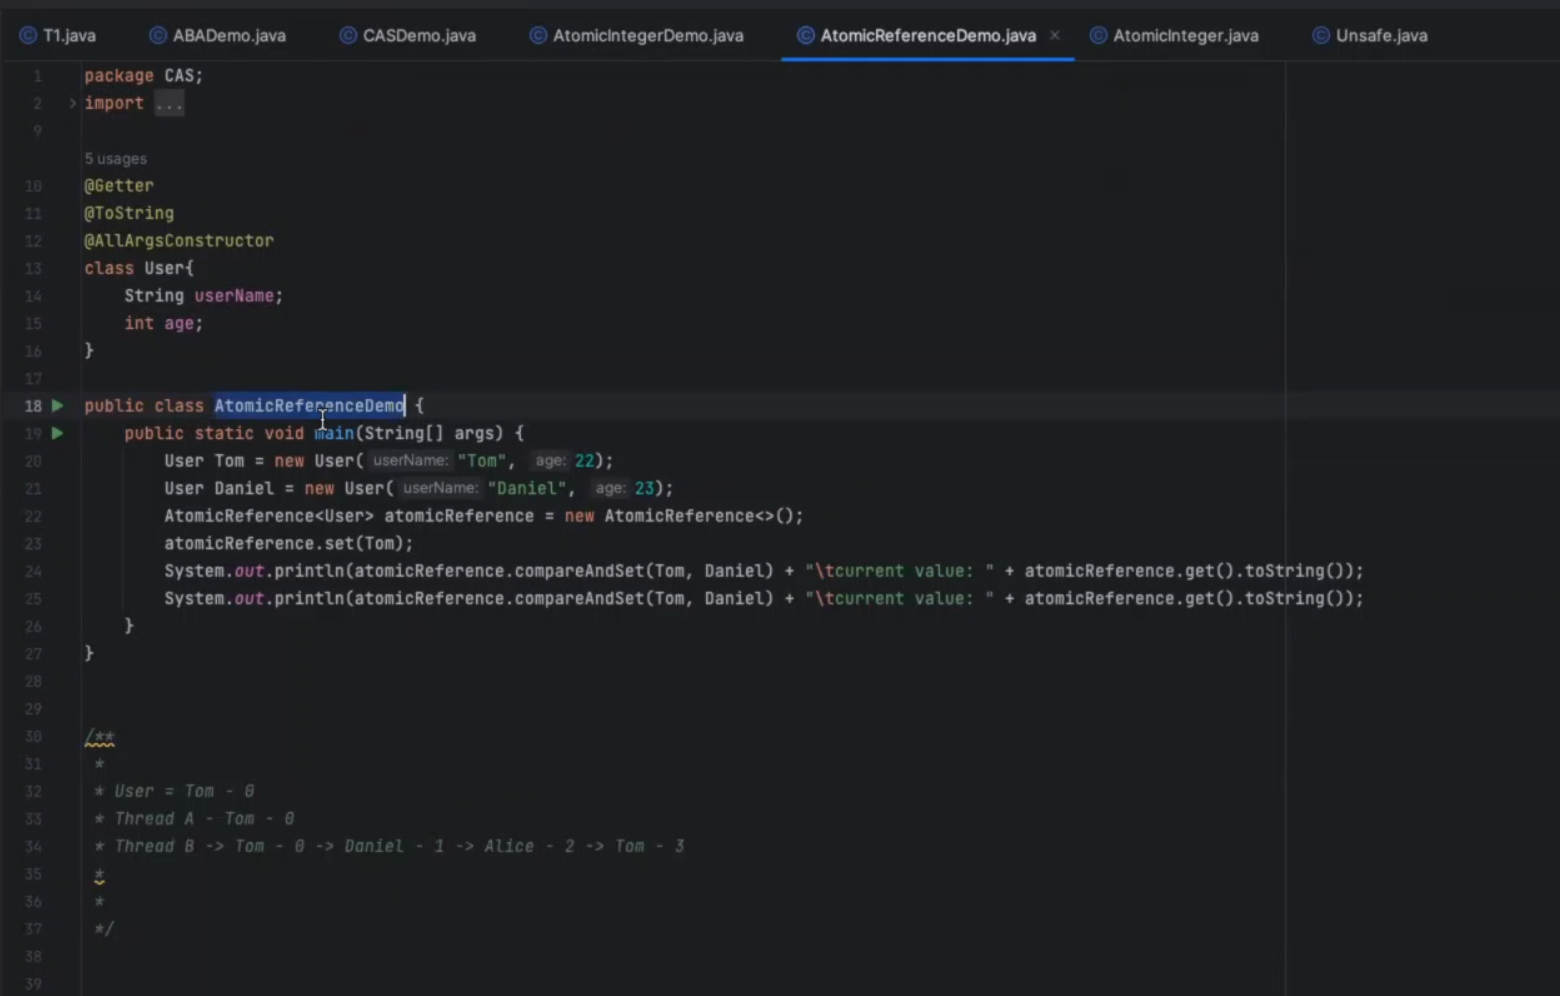Screen dimensions: 1560x996
Task: Place cursor on the atomicReference.set(Tom) line
Action: (288, 544)
